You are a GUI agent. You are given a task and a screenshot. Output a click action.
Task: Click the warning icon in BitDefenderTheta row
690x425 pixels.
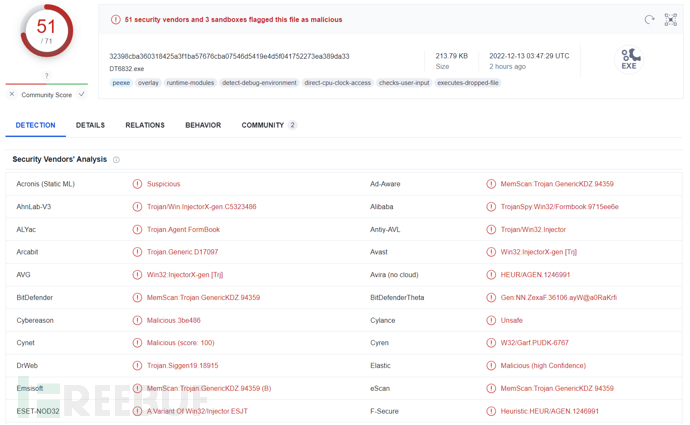pos(491,298)
